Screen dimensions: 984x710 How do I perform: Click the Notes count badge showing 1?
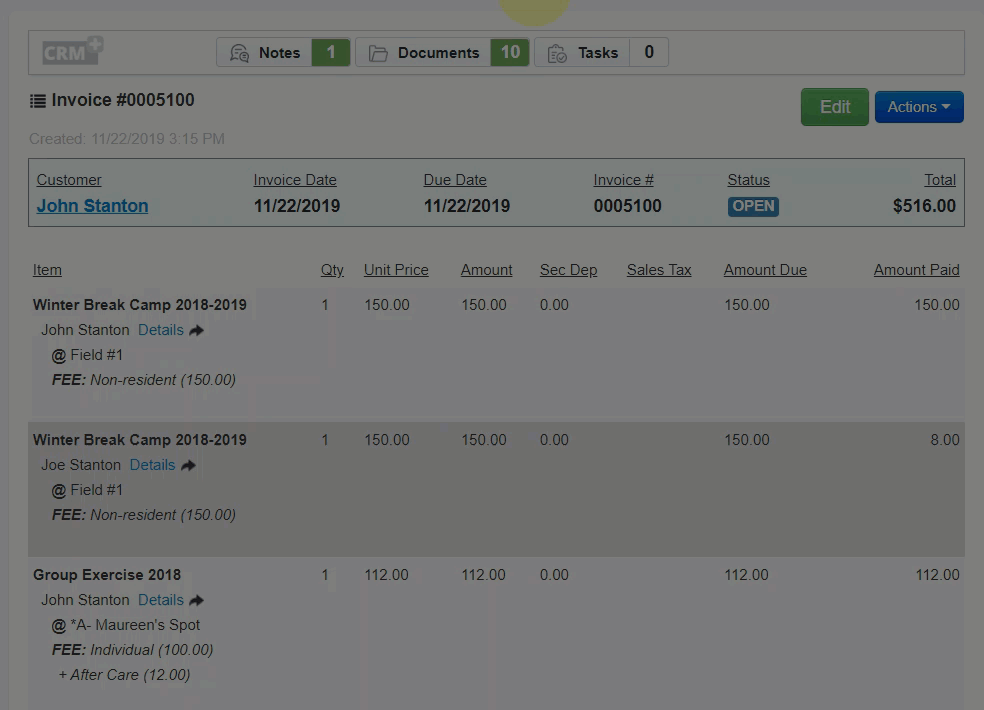point(331,53)
